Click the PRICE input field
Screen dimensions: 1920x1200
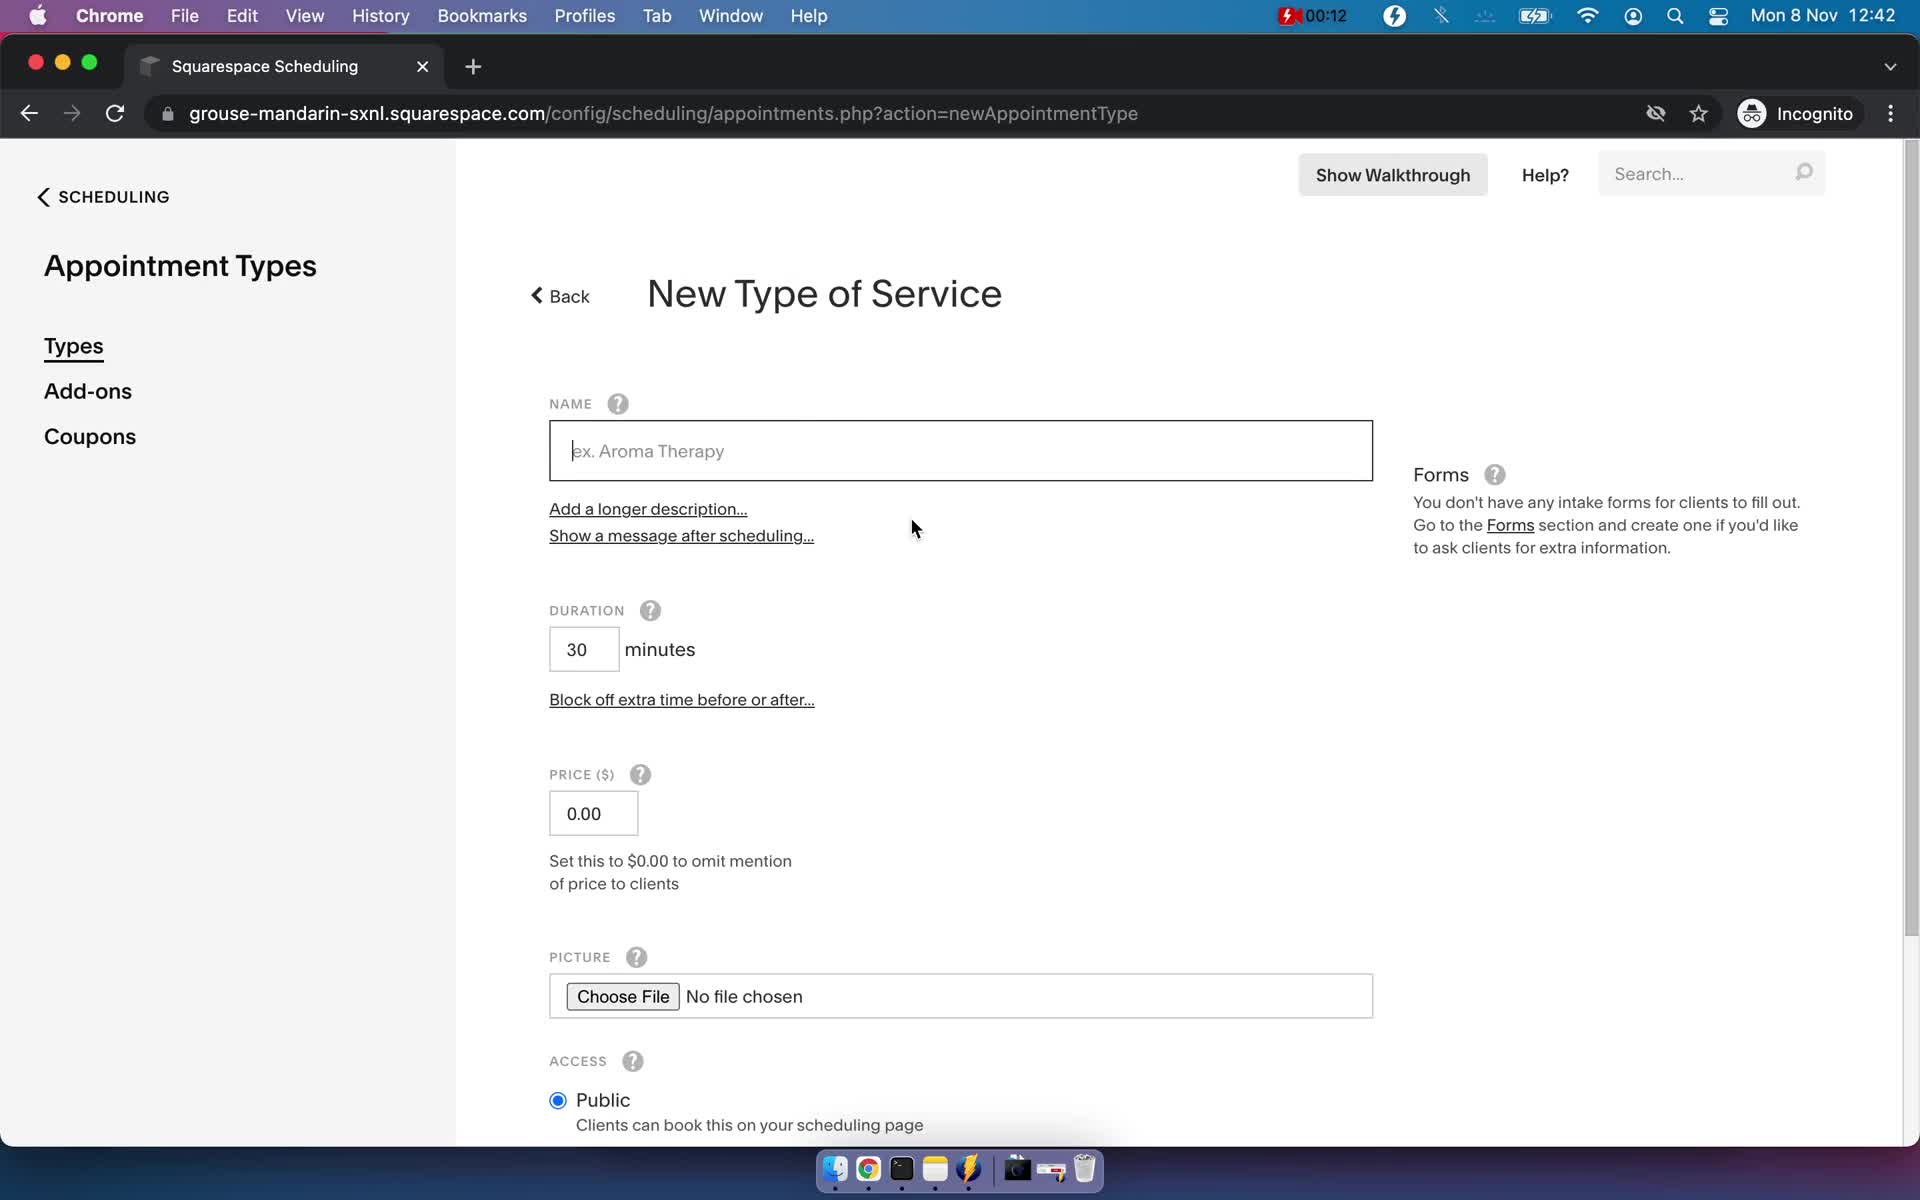click(x=592, y=813)
